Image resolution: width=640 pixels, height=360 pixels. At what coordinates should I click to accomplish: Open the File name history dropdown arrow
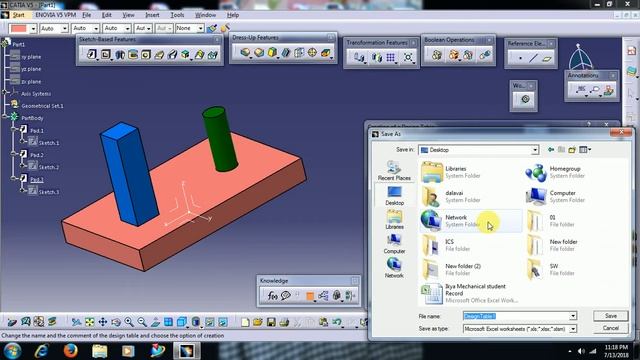point(573,316)
